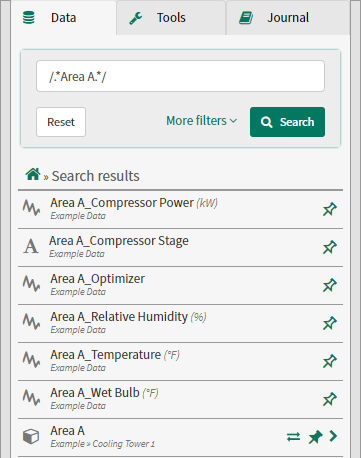Open the Journal tab
Image resolution: width=361 pixels, height=458 pixels.
(x=288, y=18)
